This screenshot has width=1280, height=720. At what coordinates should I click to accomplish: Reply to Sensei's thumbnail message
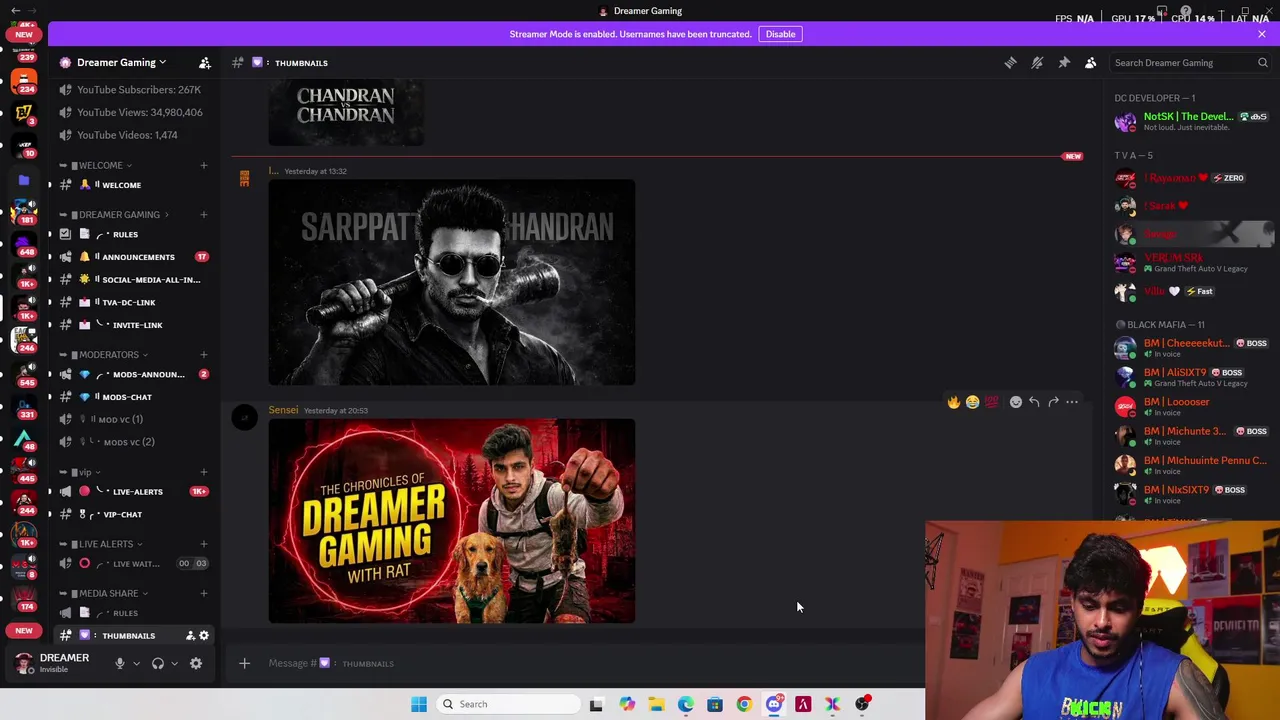tap(1034, 402)
